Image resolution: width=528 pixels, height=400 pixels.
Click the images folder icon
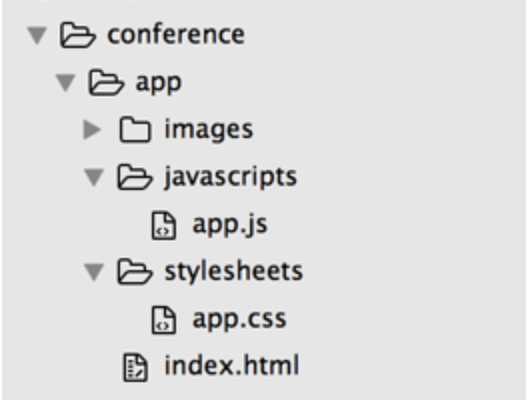click(135, 130)
